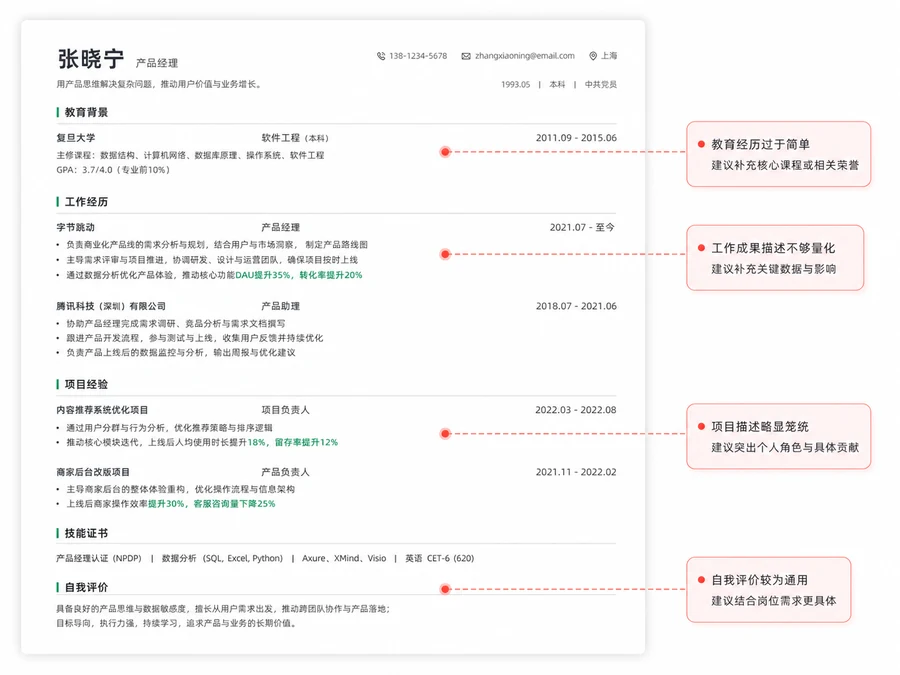900x675 pixels.
Task: Open the email zhangxiaoning@email.com
Action: [525, 56]
